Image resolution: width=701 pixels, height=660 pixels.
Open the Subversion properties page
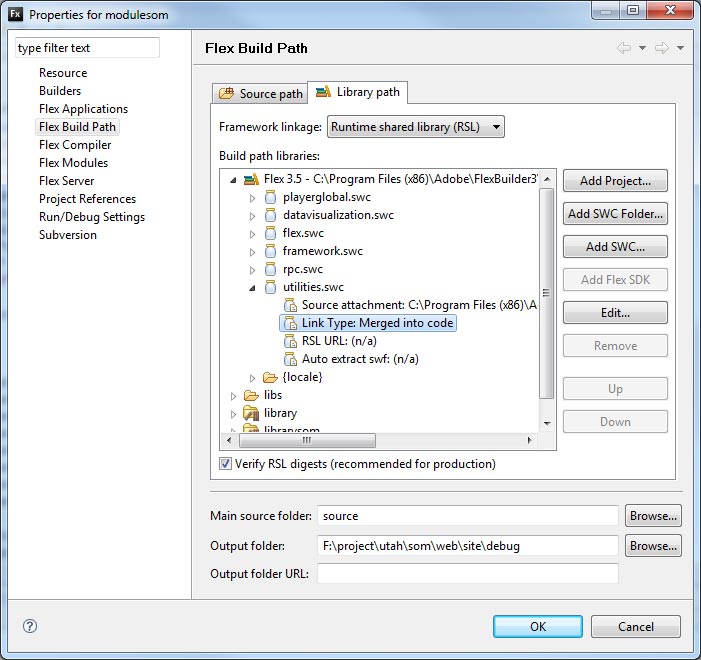pyautogui.click(x=68, y=235)
